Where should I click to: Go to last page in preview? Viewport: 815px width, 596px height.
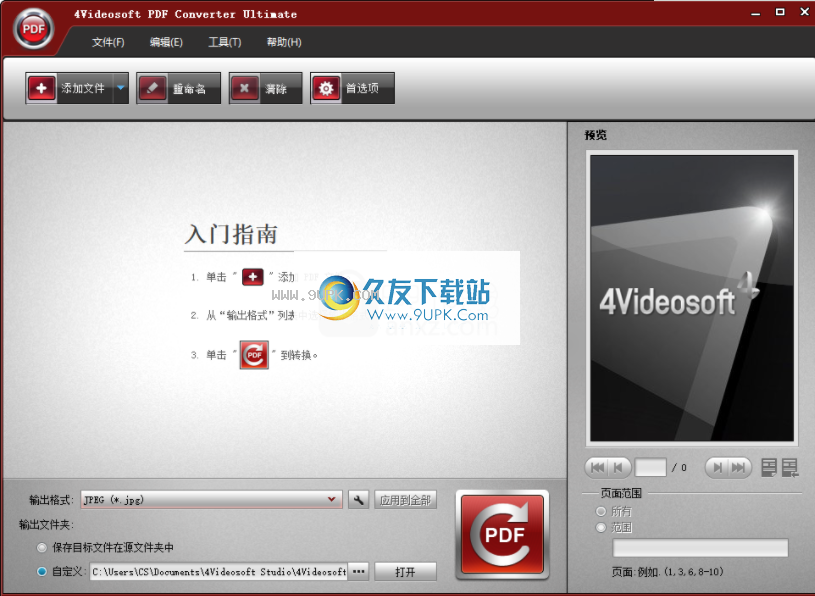(739, 468)
